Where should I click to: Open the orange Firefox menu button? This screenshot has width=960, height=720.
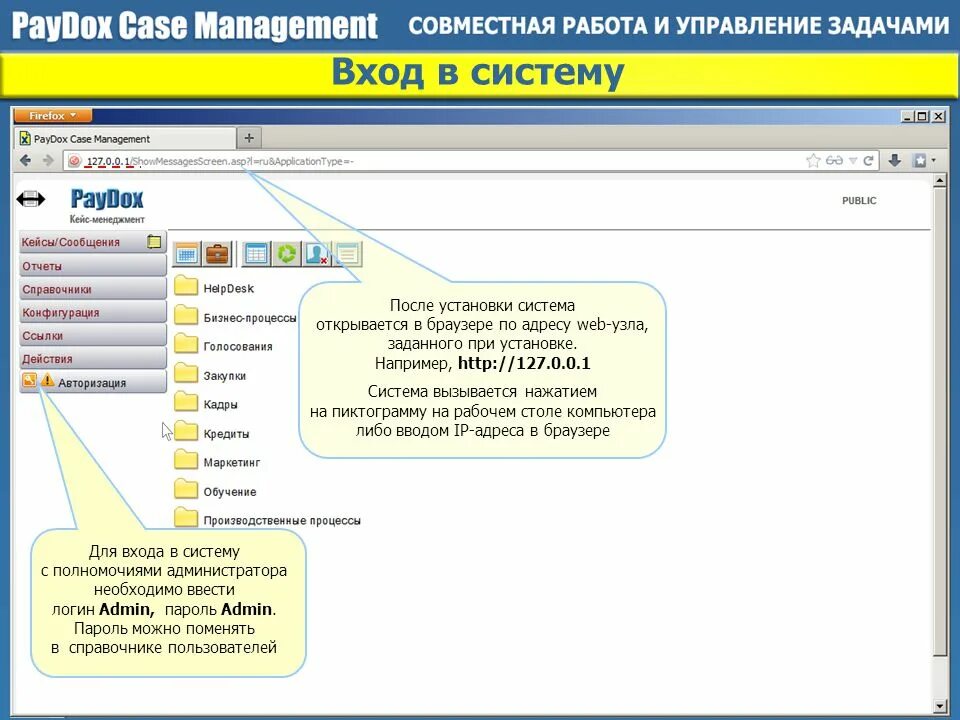tap(53, 115)
